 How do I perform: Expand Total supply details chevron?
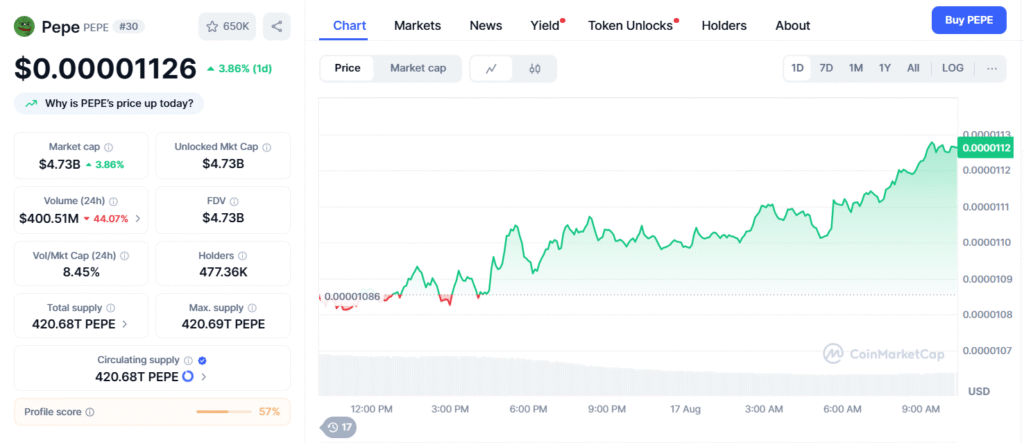point(125,324)
